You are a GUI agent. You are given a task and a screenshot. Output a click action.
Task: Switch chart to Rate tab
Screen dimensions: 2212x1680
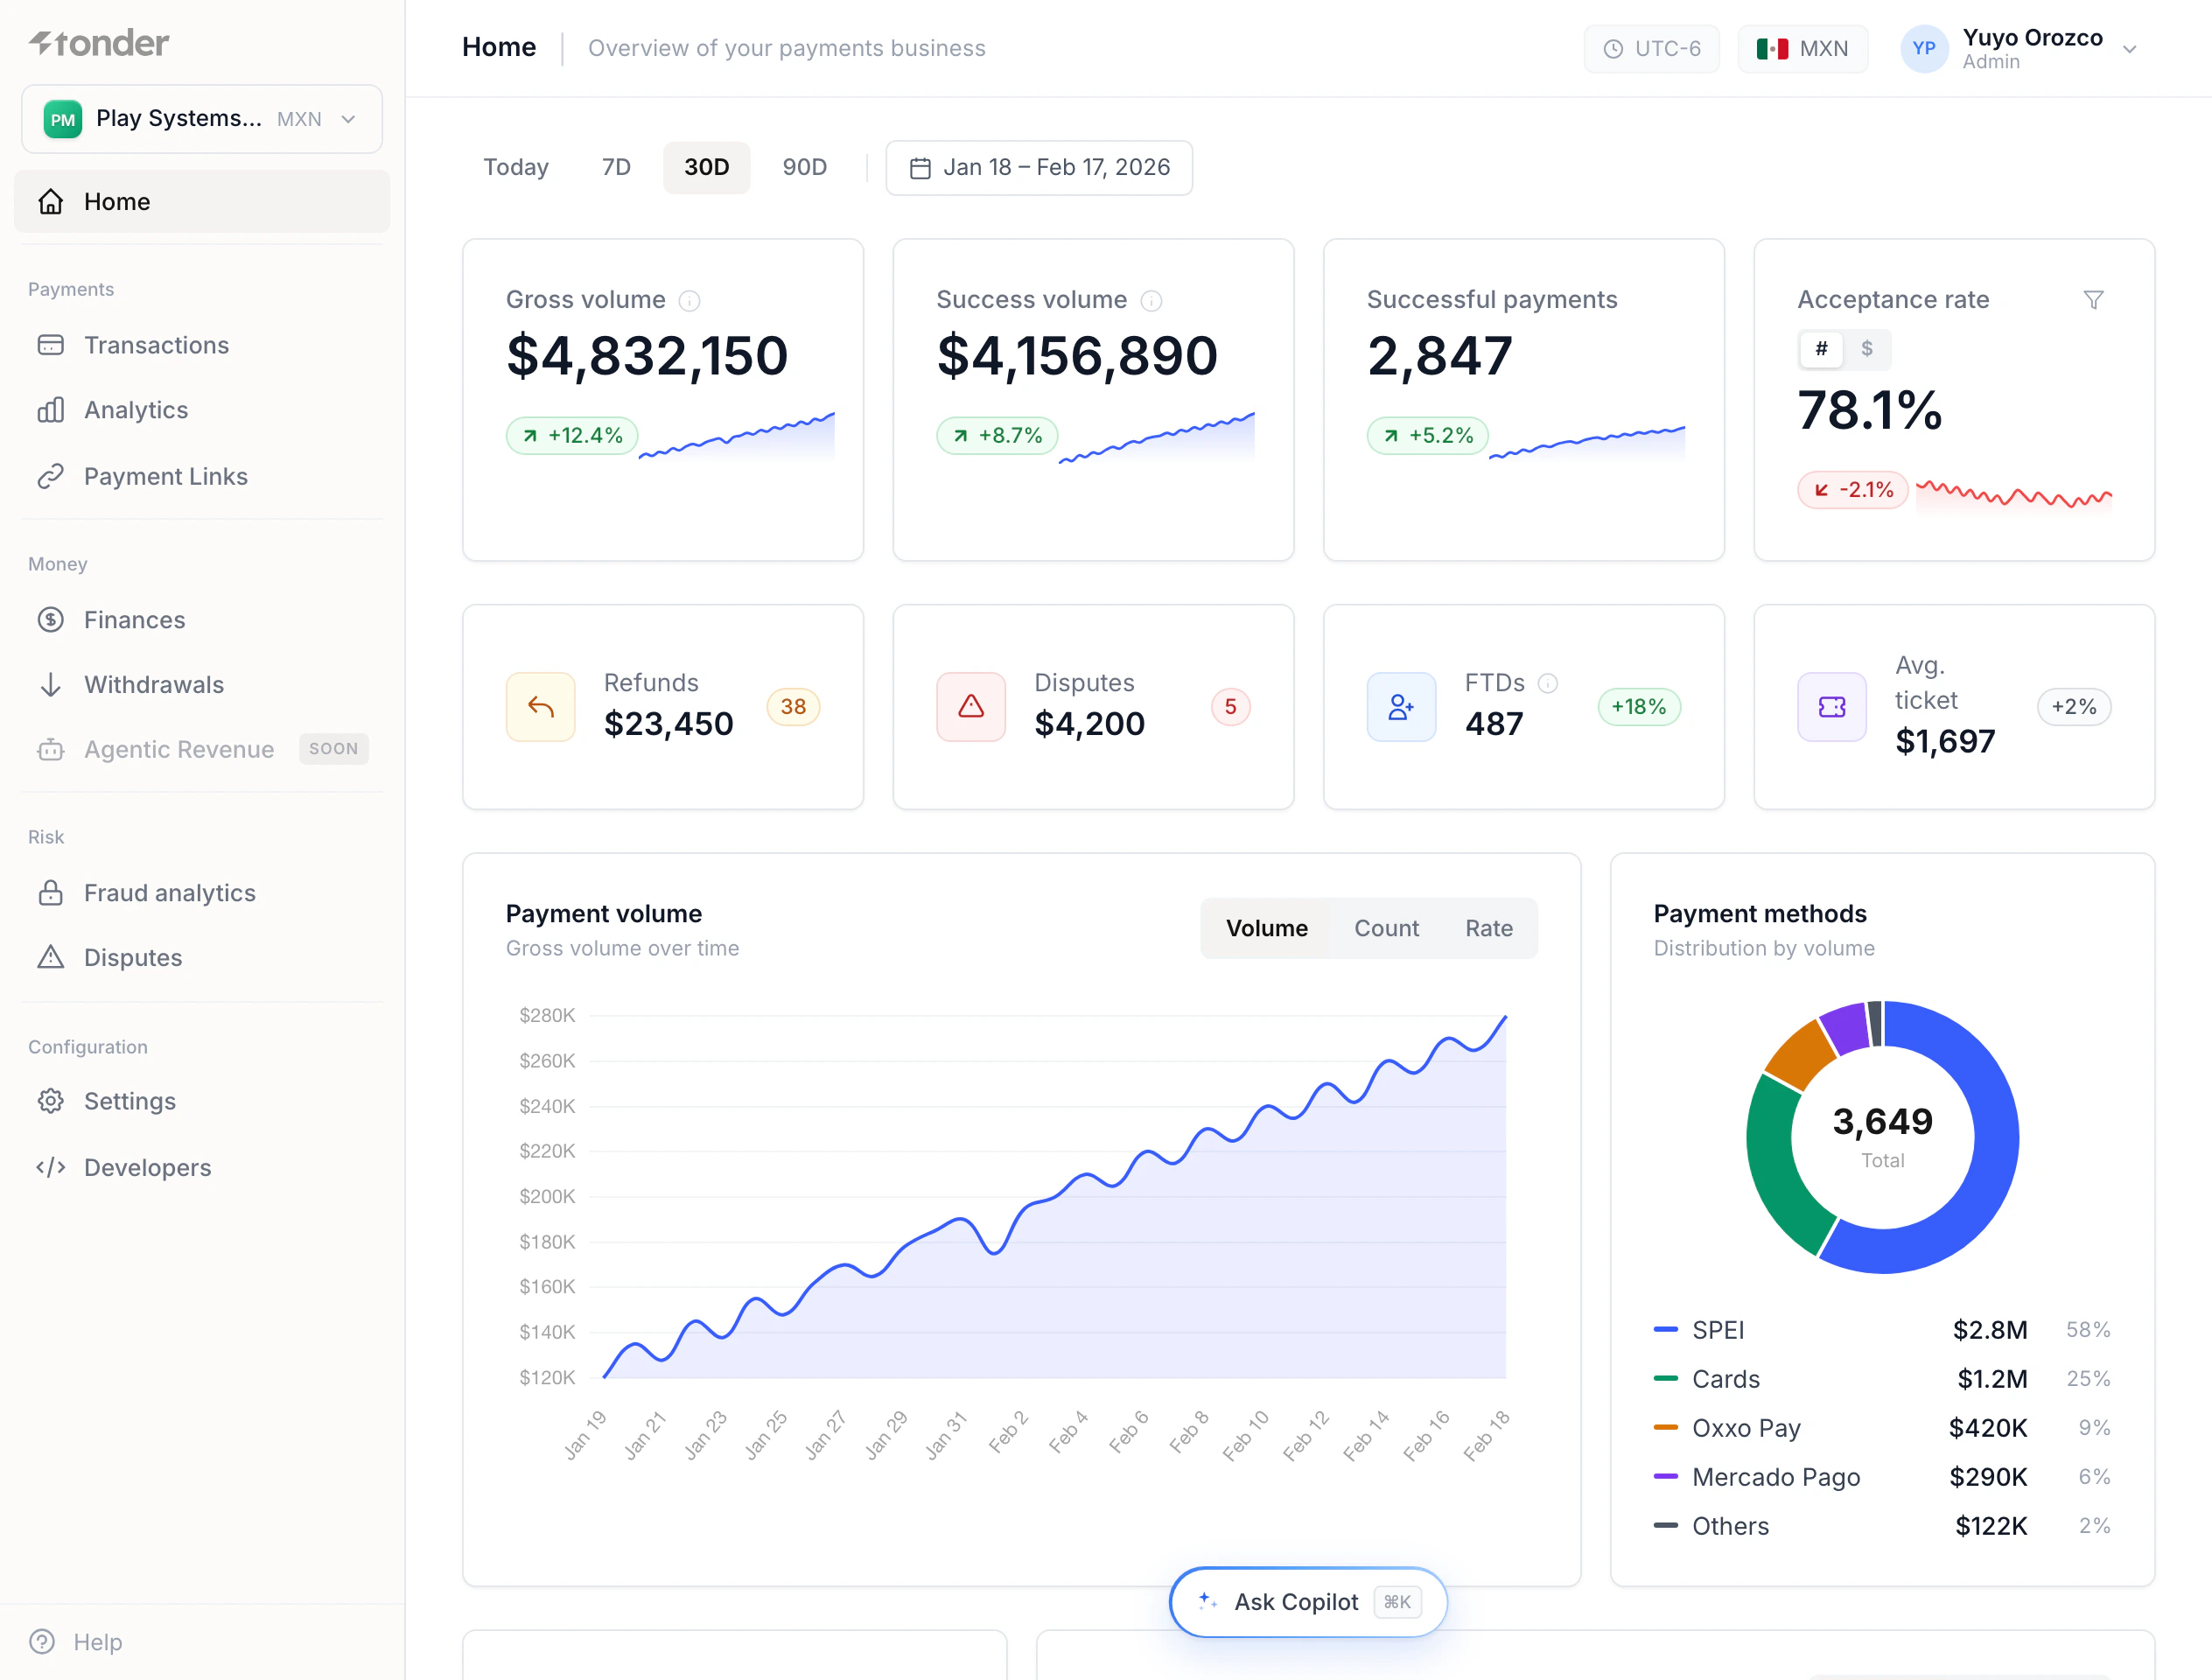1489,929
